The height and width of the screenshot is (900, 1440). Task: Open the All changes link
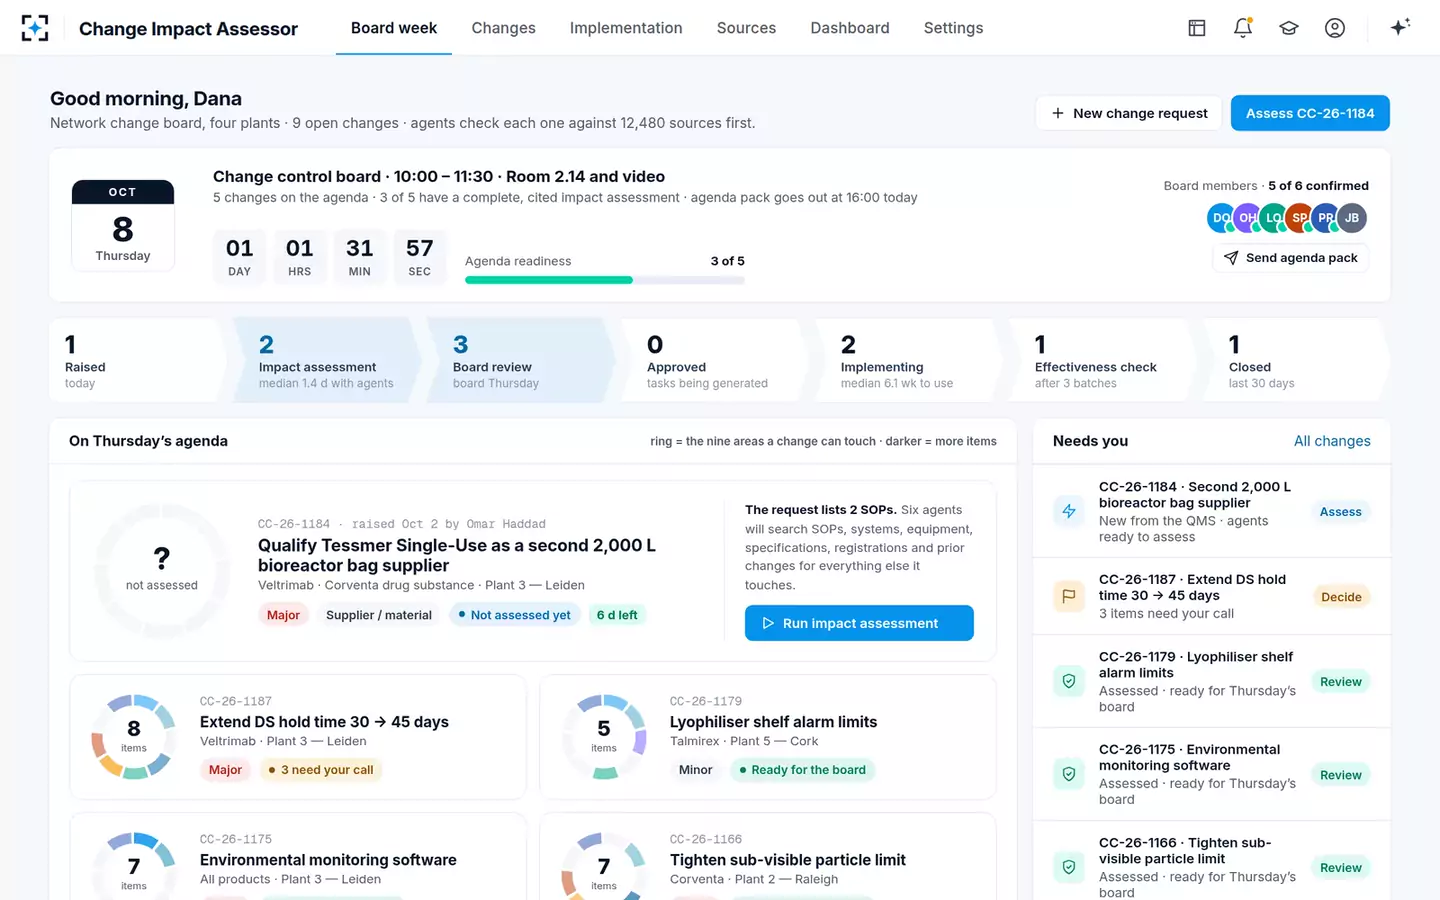click(1332, 441)
